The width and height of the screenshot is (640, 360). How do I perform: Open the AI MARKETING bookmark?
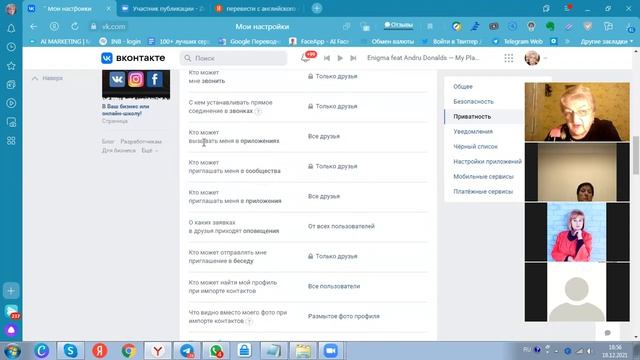coord(60,42)
